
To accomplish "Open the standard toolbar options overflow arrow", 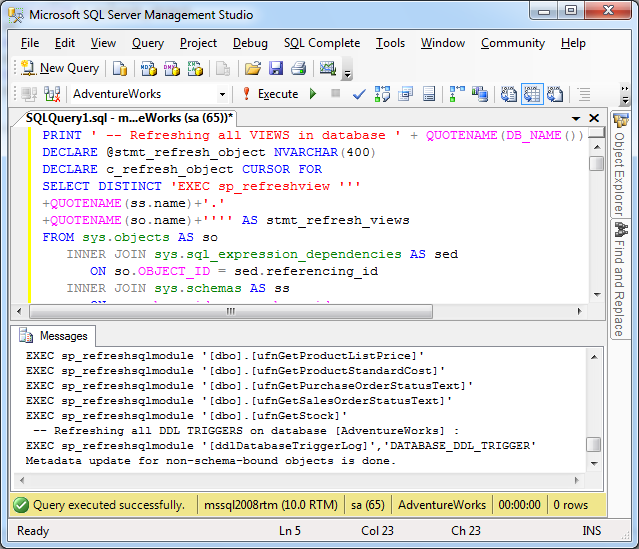I will pyautogui.click(x=347, y=74).
